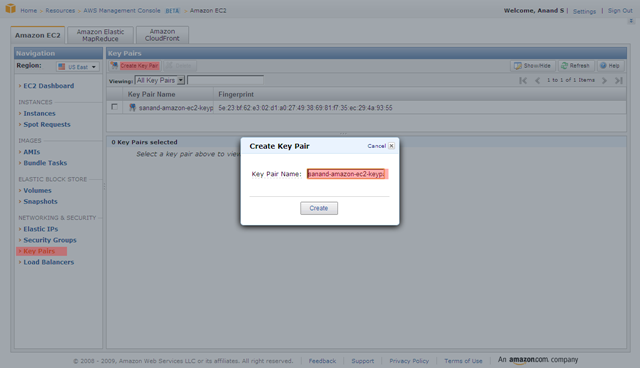
Task: Open the All Key Pairs viewing dropdown
Action: [x=160, y=80]
